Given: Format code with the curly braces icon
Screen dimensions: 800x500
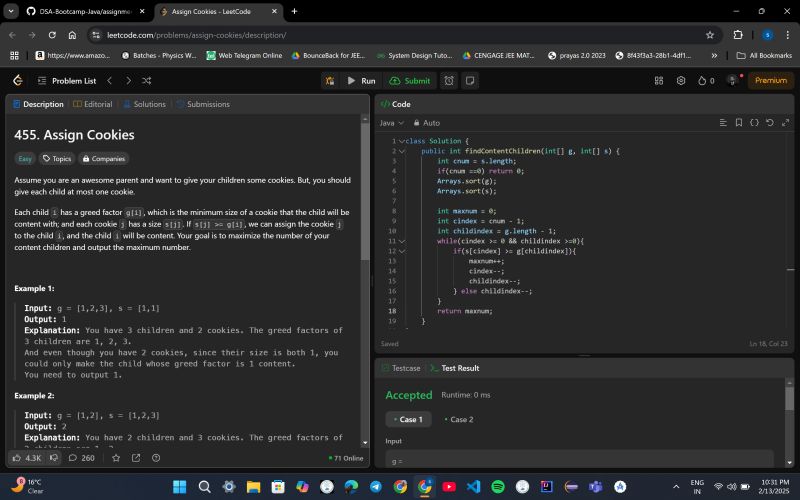Looking at the screenshot, I should (754, 122).
